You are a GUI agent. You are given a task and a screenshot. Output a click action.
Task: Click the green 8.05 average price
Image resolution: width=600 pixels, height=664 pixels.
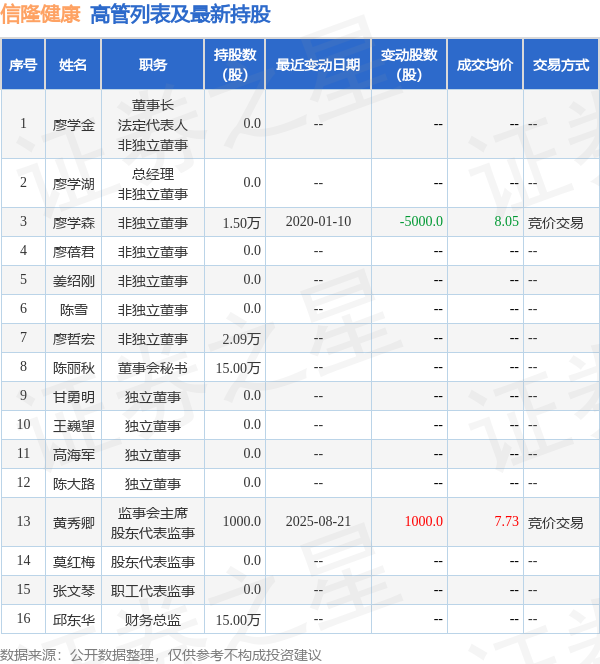pyautogui.click(x=506, y=221)
